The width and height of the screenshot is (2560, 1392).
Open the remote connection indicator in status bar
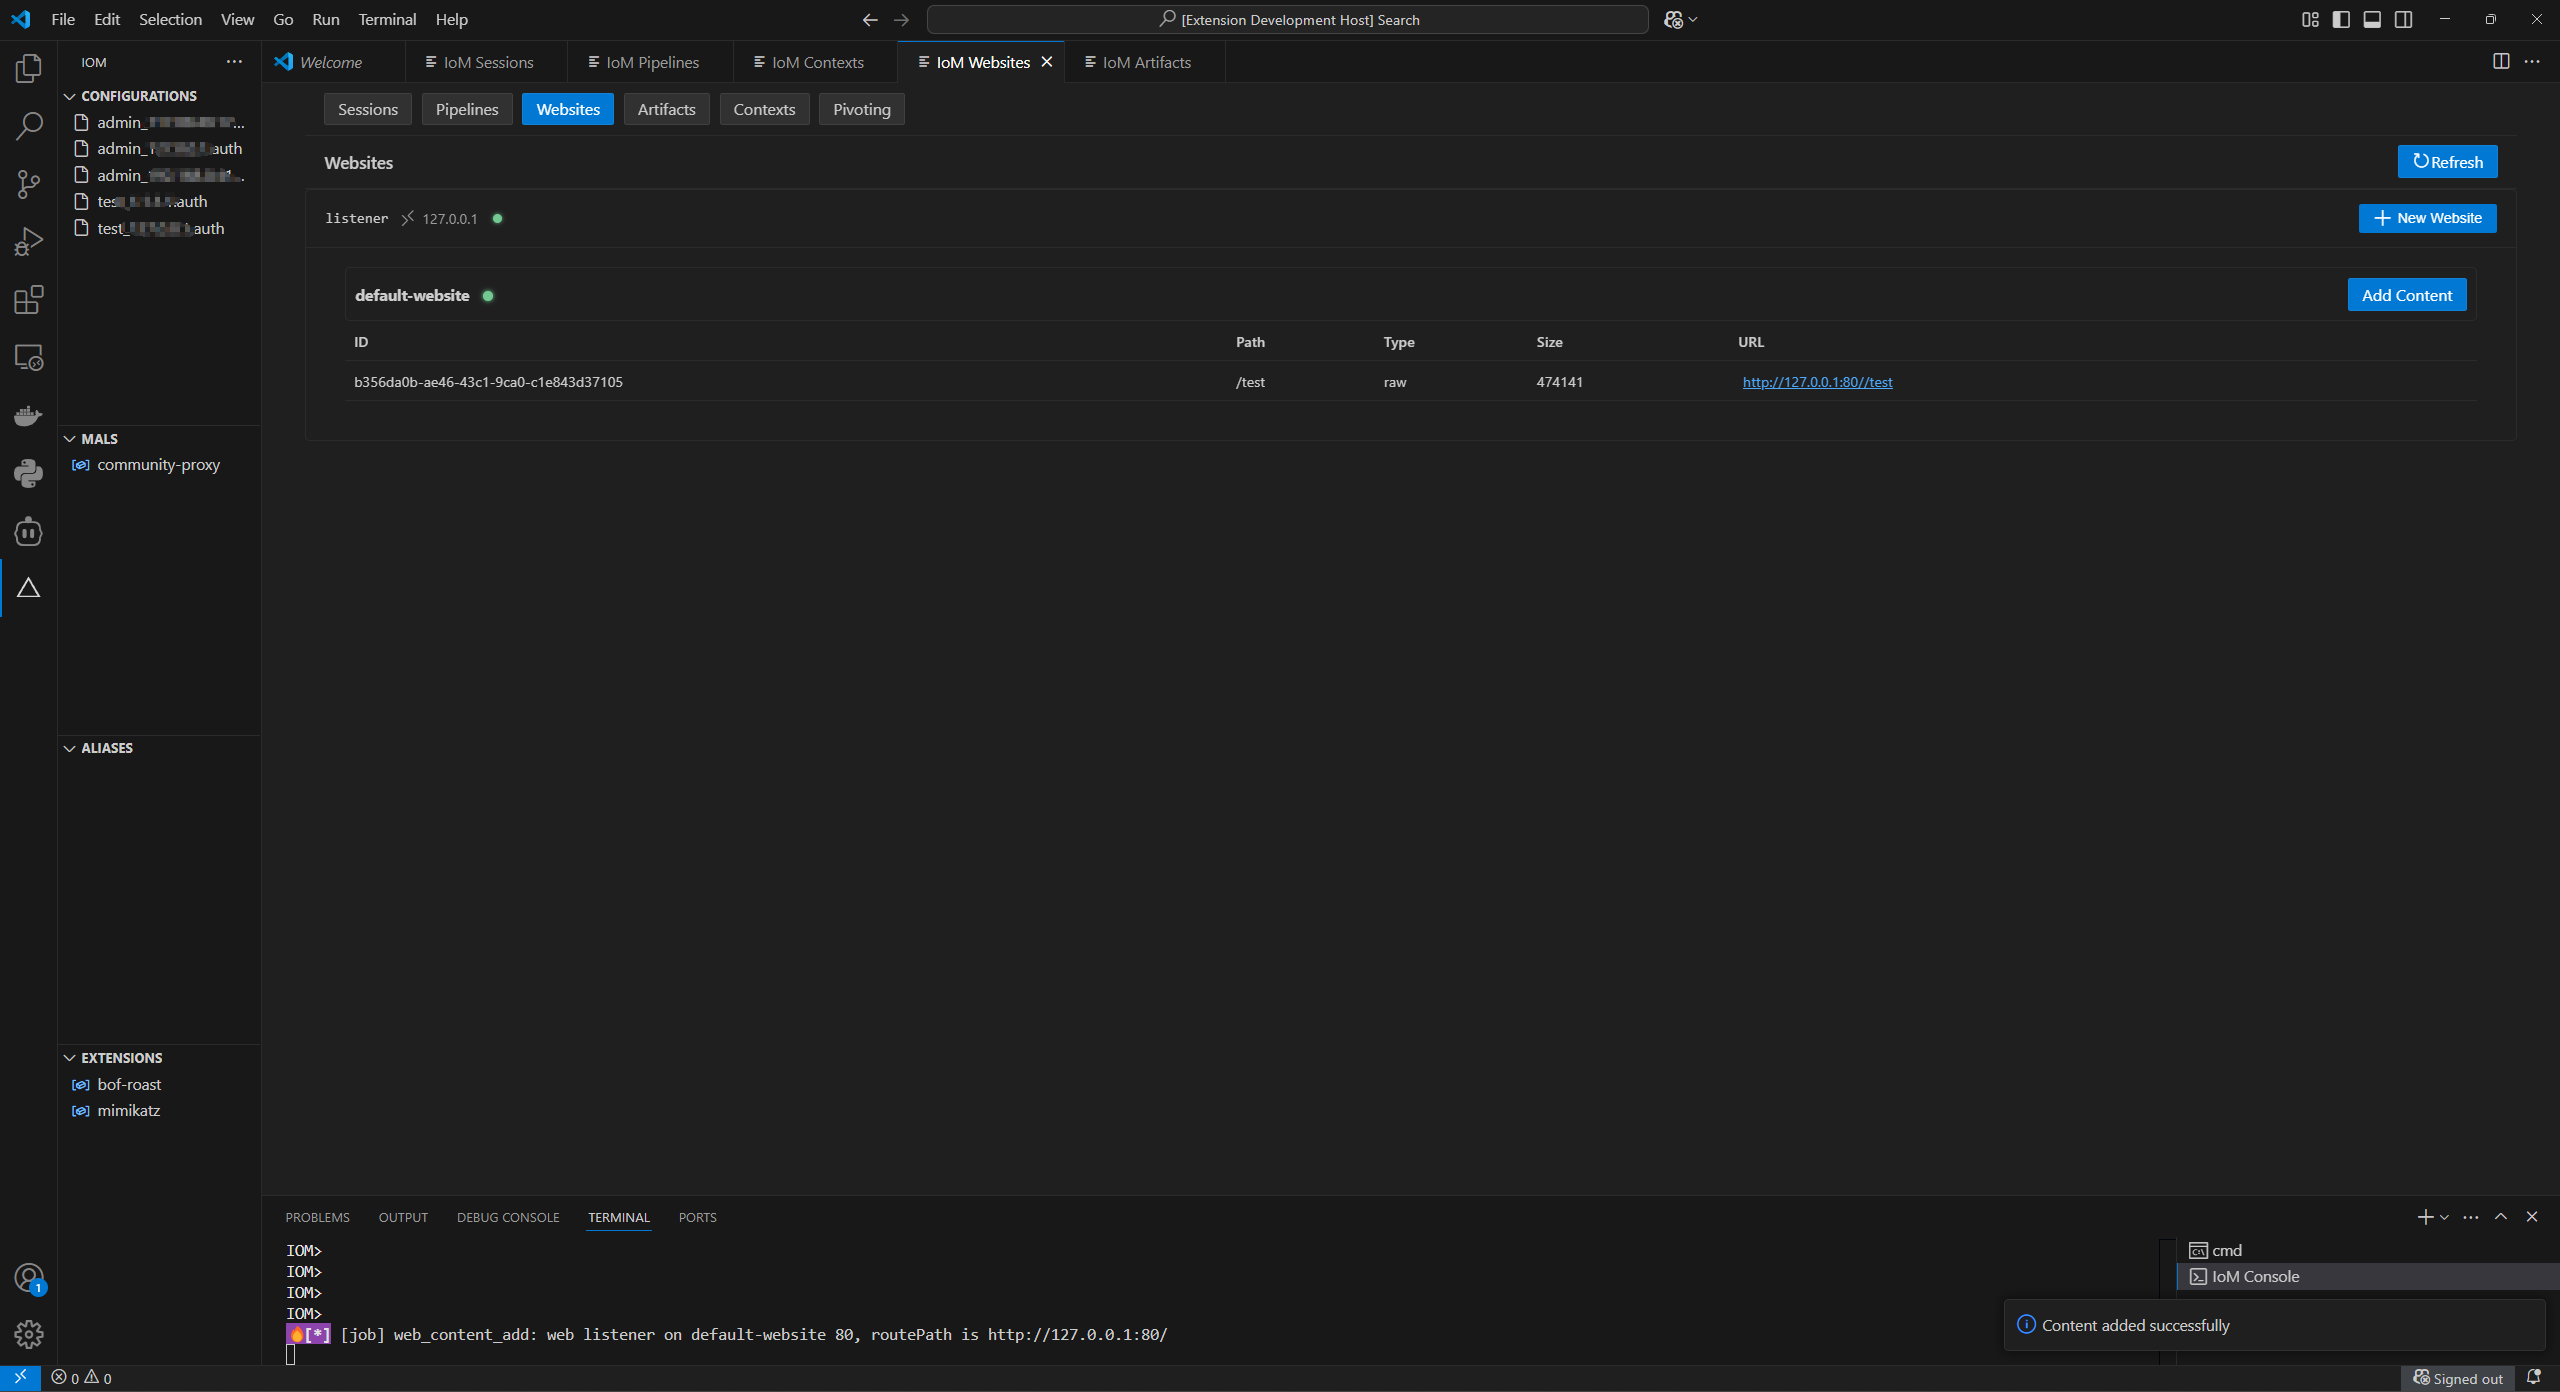[20, 1377]
